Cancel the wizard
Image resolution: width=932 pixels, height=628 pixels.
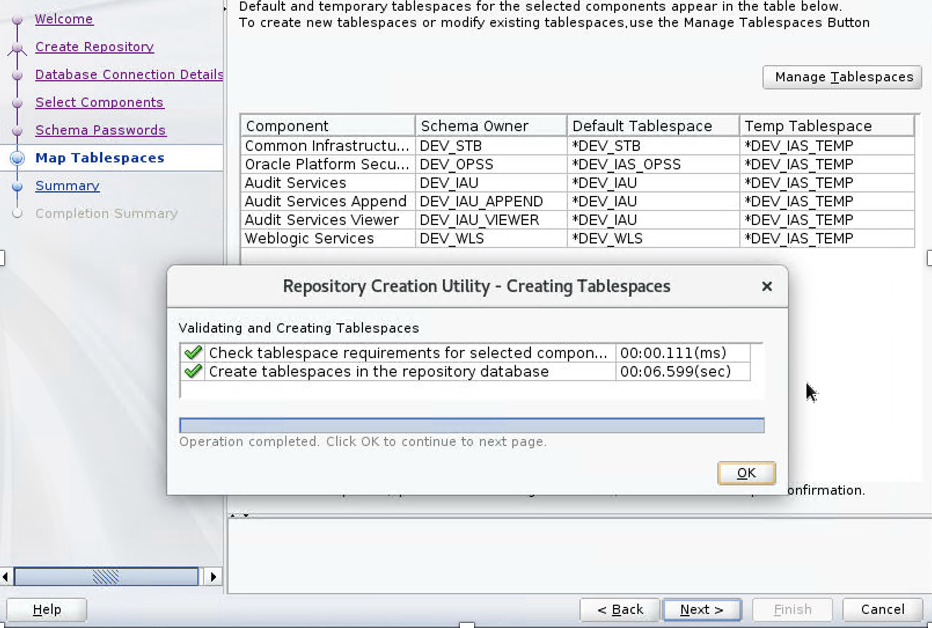tap(883, 610)
